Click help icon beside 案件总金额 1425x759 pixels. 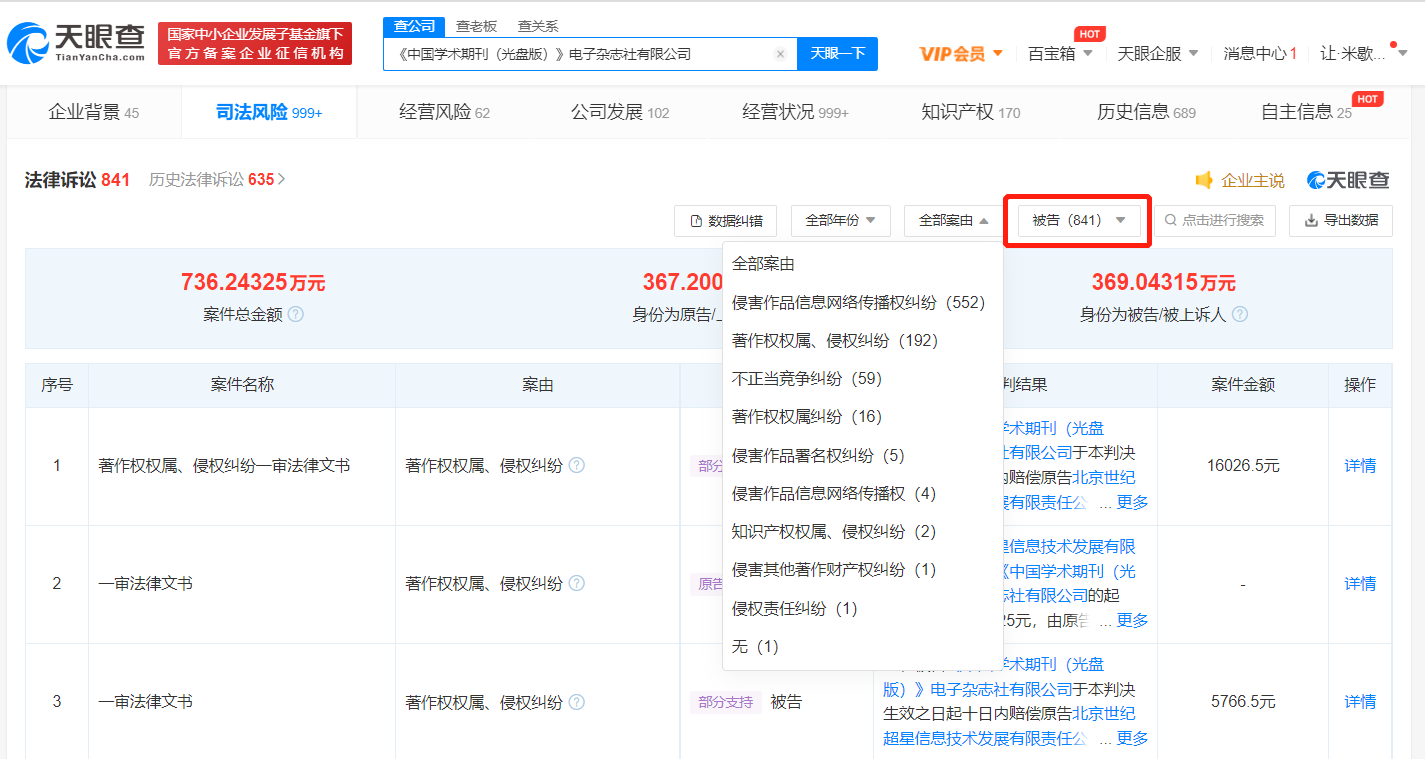(296, 314)
